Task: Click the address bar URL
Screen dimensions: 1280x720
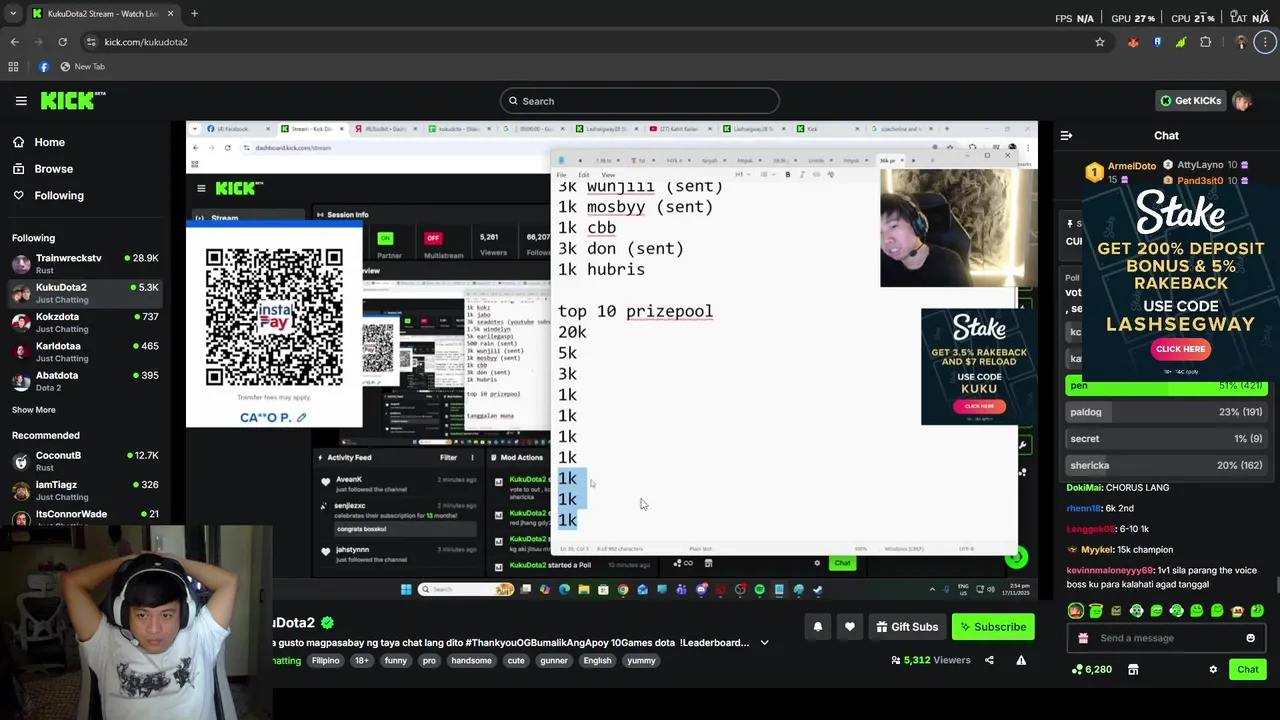Action: click(146, 42)
